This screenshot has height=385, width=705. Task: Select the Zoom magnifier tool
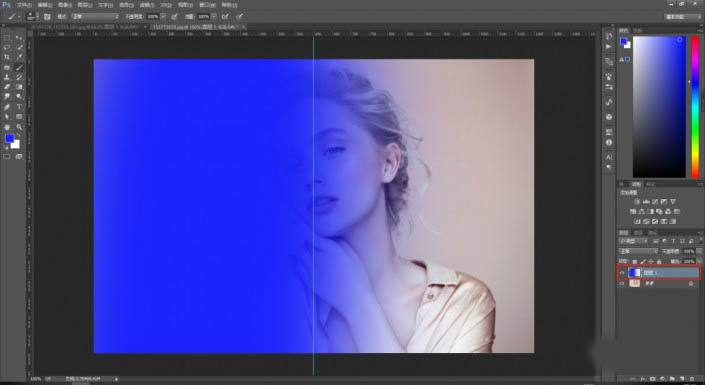click(19, 127)
